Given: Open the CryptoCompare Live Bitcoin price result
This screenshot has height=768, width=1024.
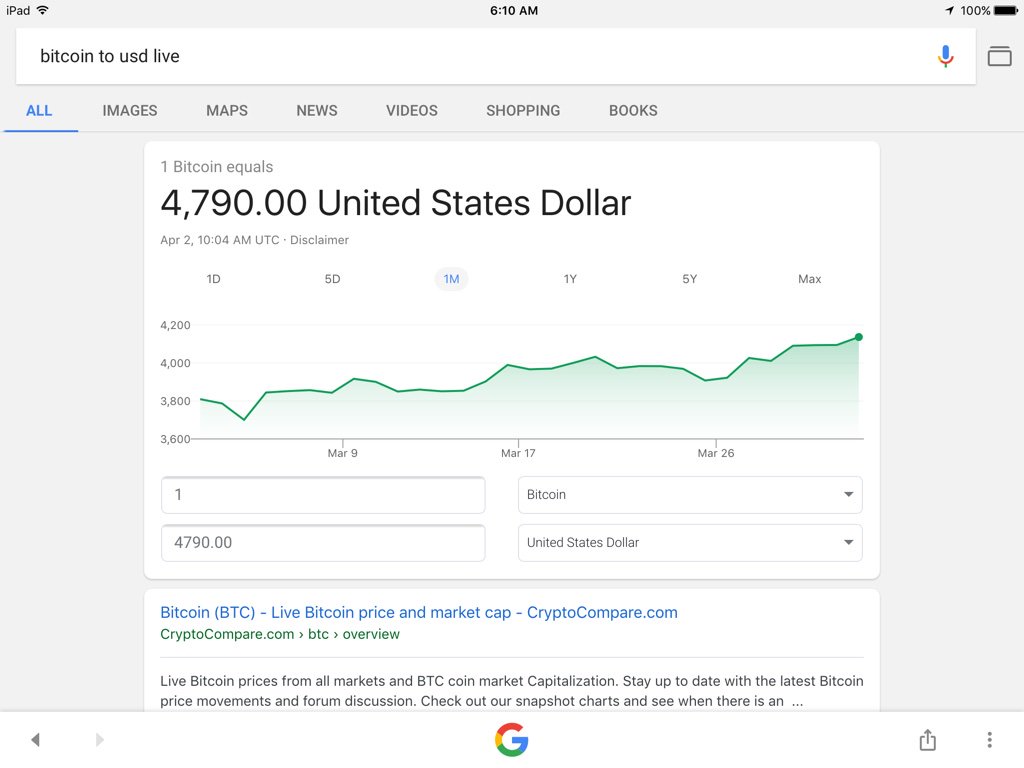Looking at the screenshot, I should (419, 613).
